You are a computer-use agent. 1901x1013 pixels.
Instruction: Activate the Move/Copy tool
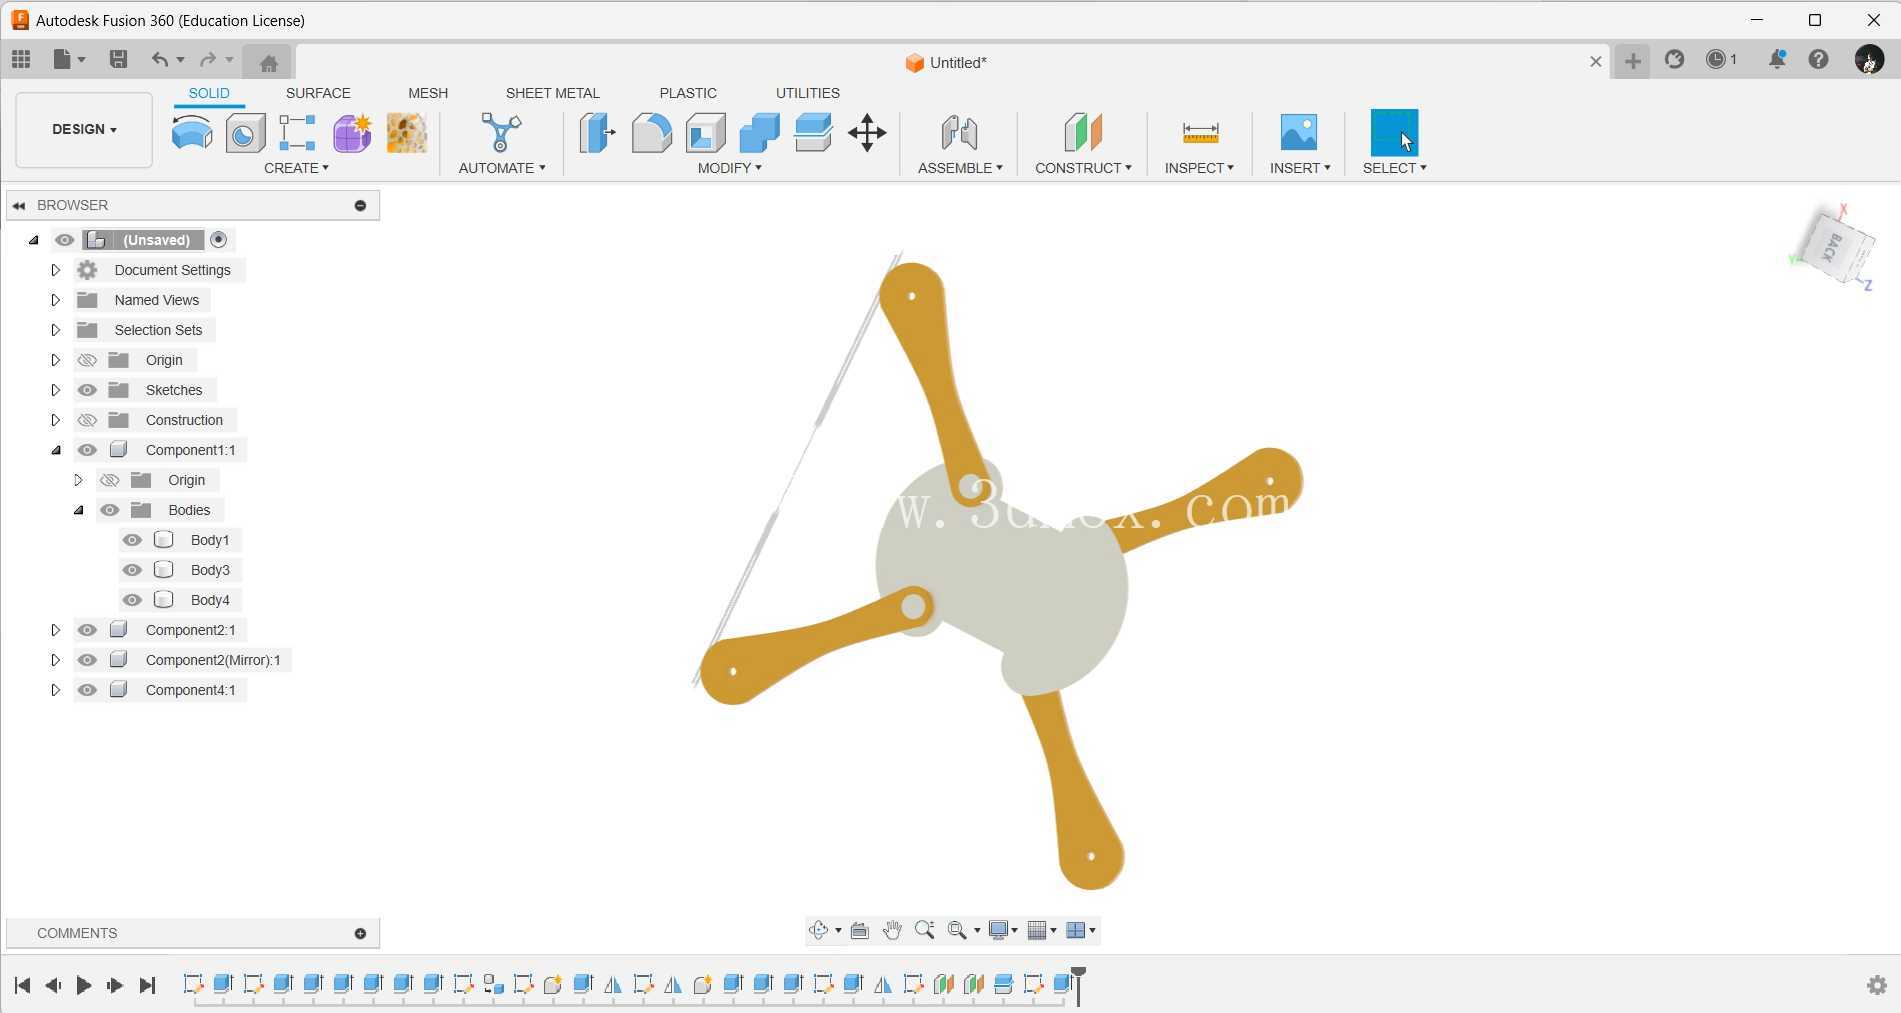click(867, 132)
